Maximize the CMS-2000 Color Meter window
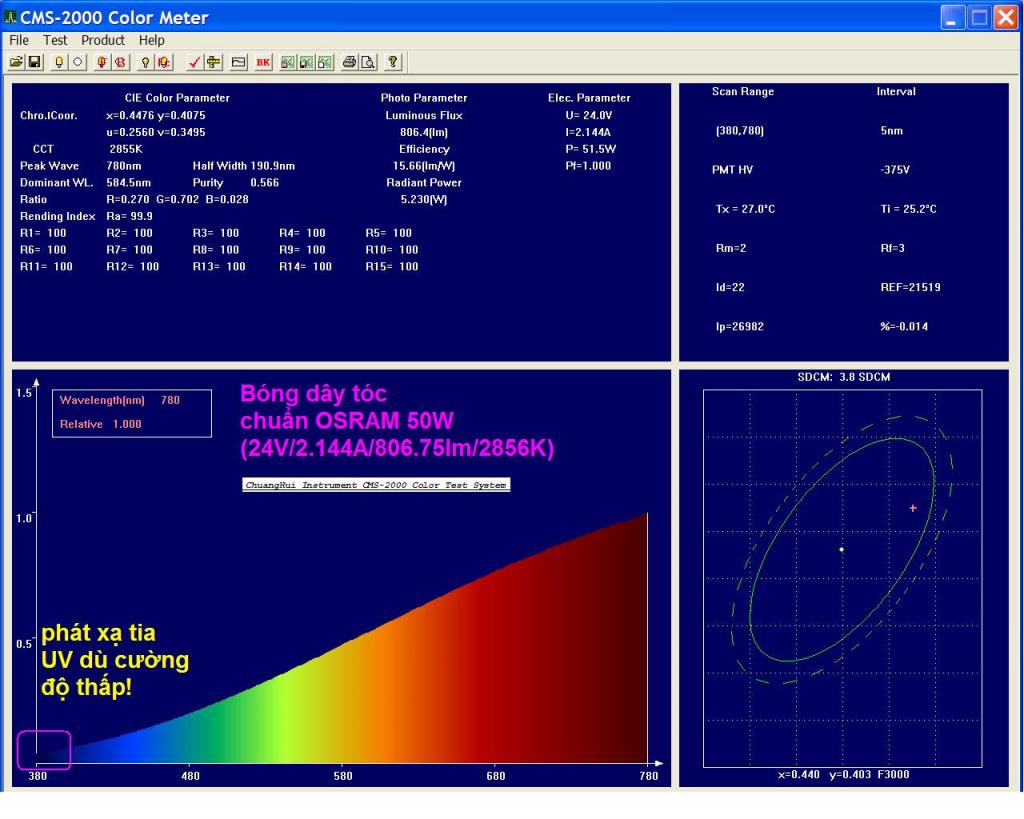This screenshot has height=819, width=1024. [978, 17]
